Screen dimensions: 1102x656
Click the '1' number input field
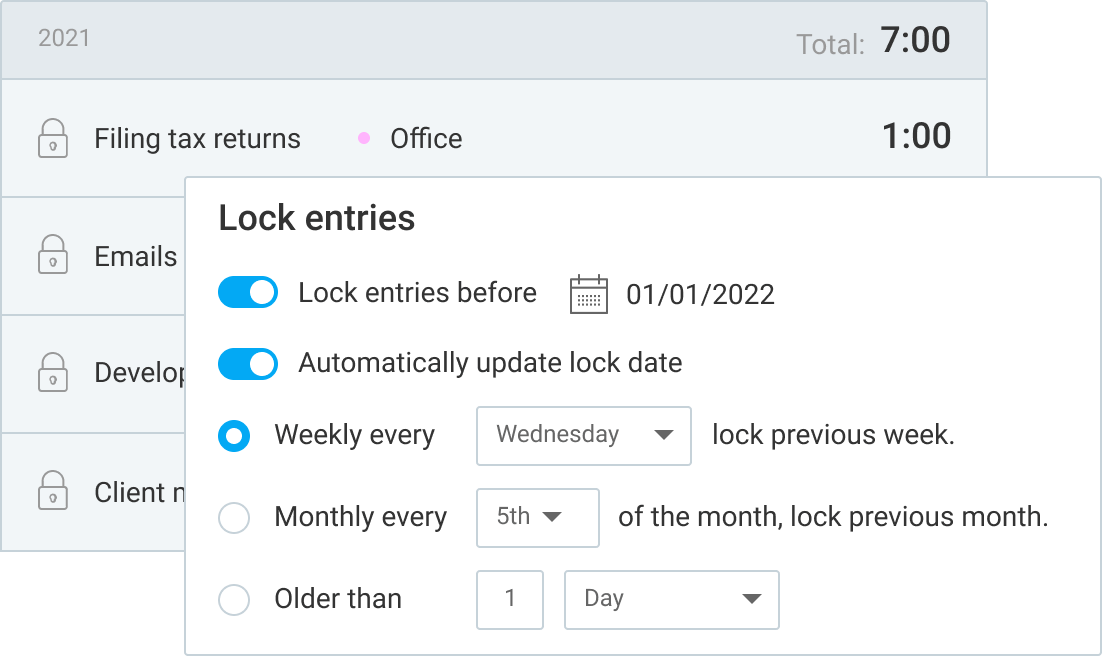point(510,600)
